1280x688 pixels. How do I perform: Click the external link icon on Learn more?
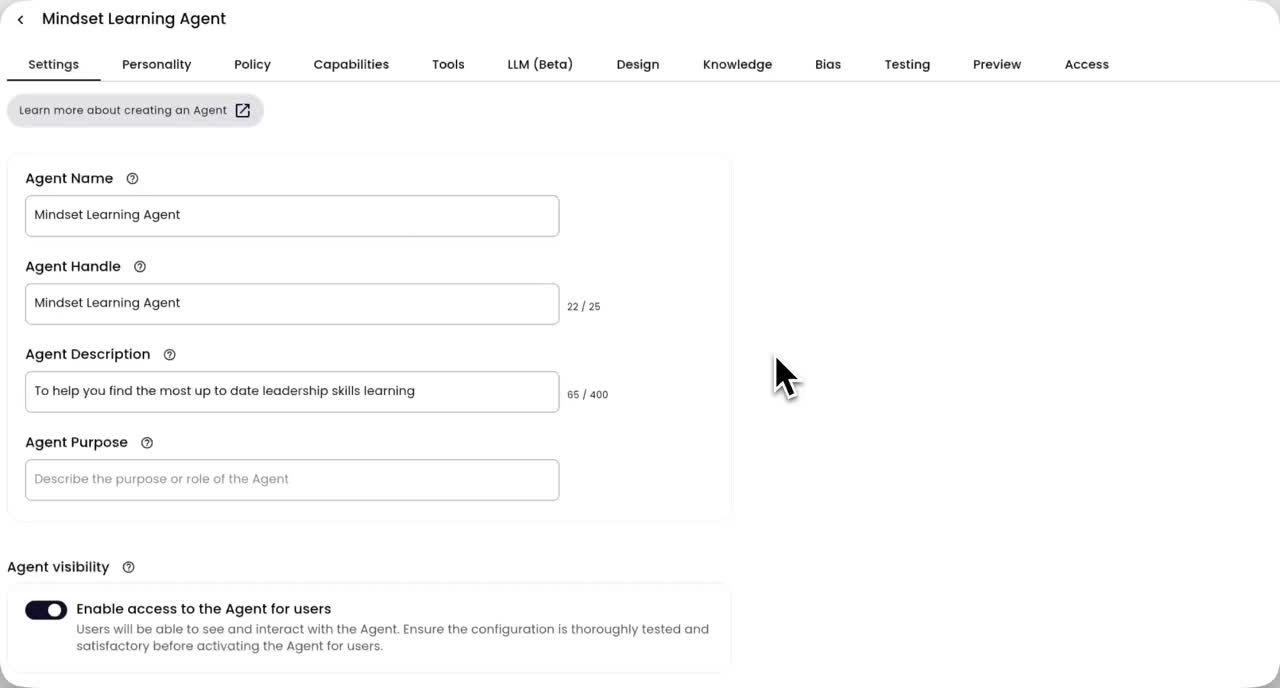point(243,110)
